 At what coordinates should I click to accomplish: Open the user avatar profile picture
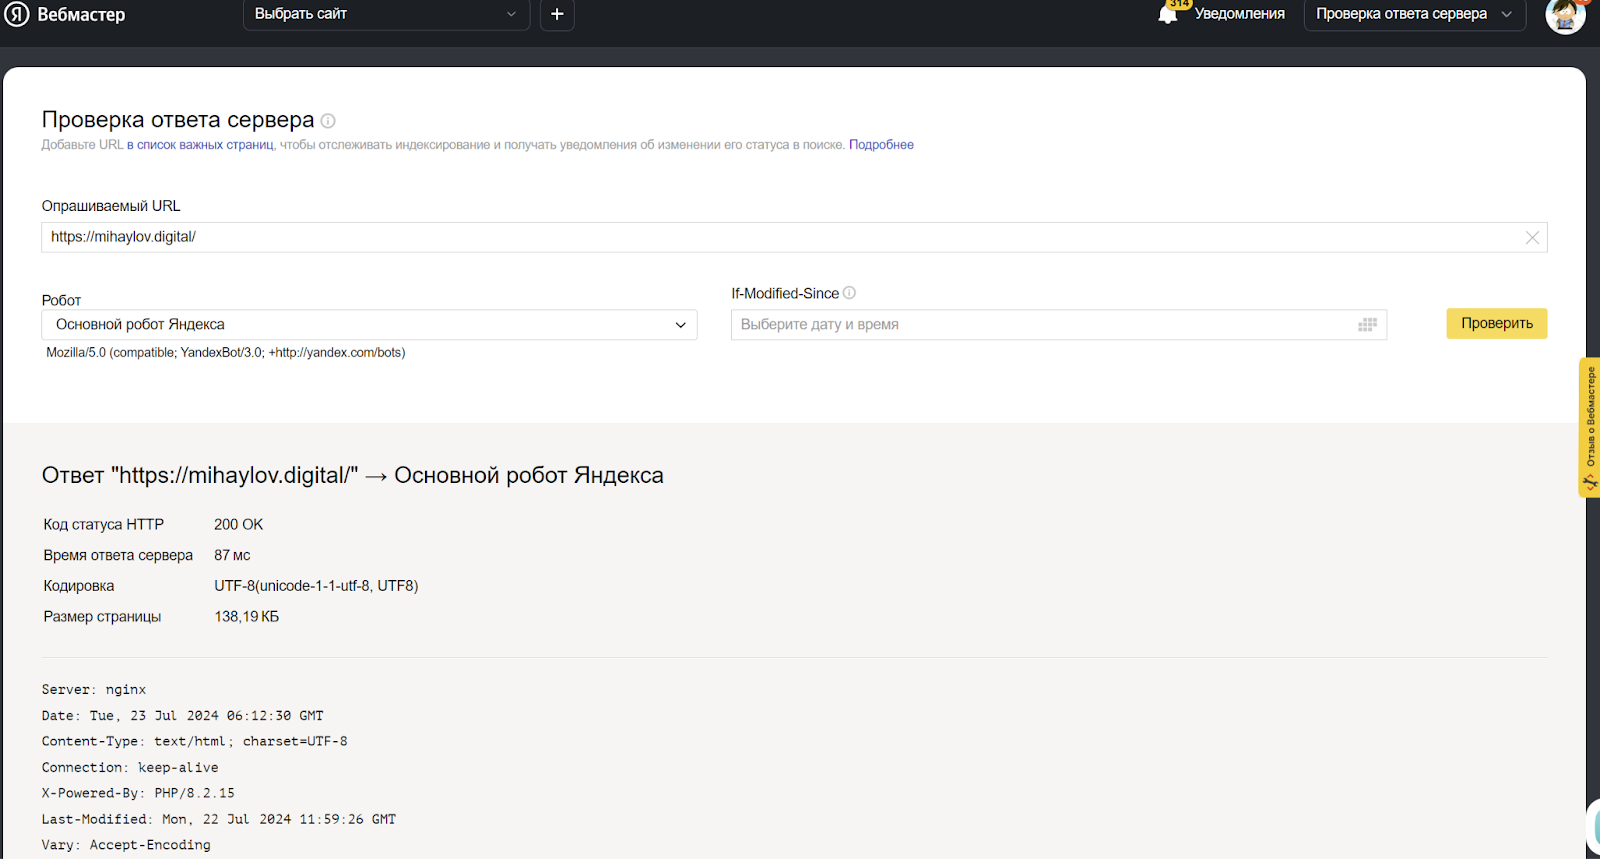1565,15
